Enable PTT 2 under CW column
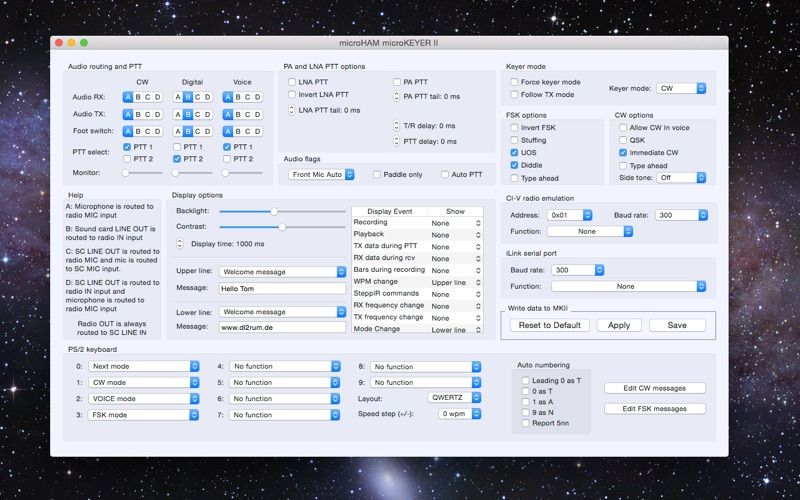The height and width of the screenshot is (500, 800). pyautogui.click(x=127, y=159)
